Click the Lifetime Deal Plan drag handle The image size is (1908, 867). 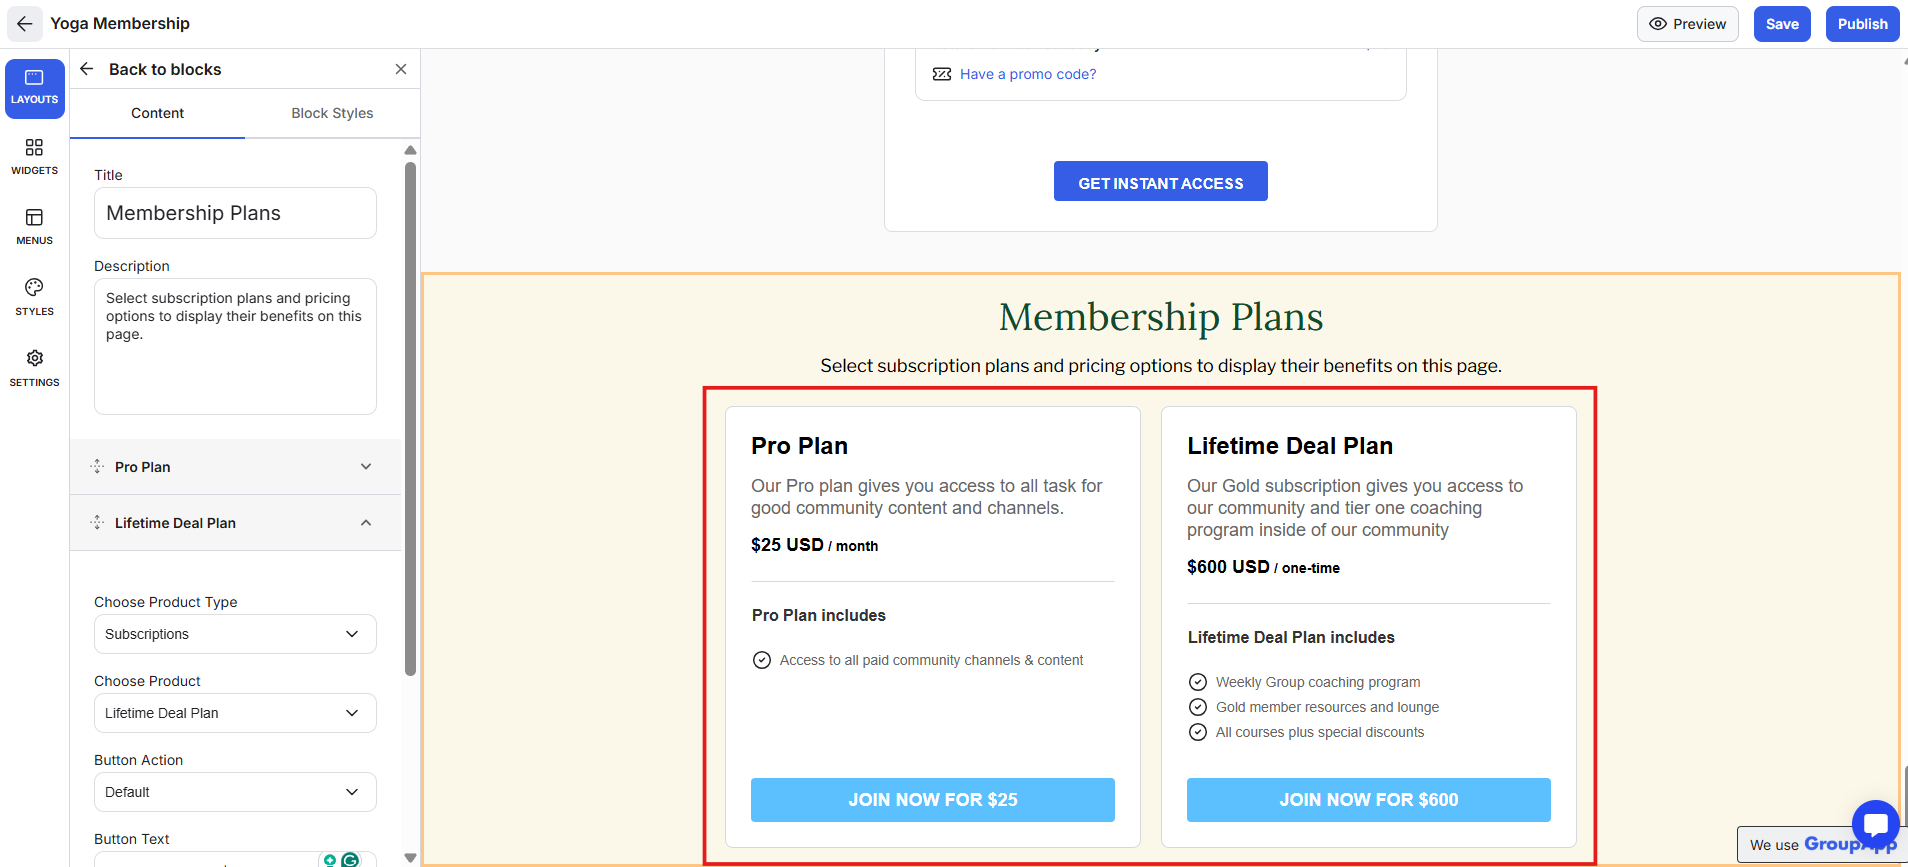click(97, 523)
